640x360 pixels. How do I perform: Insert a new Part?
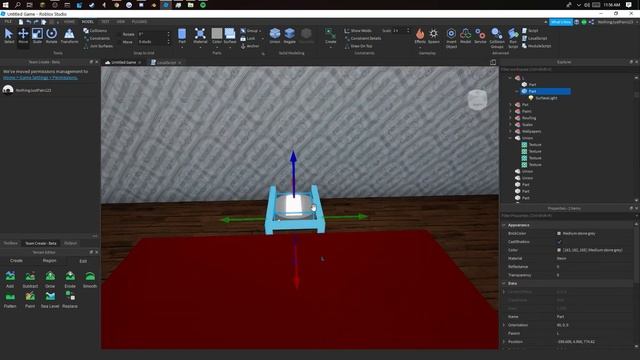(x=182, y=36)
